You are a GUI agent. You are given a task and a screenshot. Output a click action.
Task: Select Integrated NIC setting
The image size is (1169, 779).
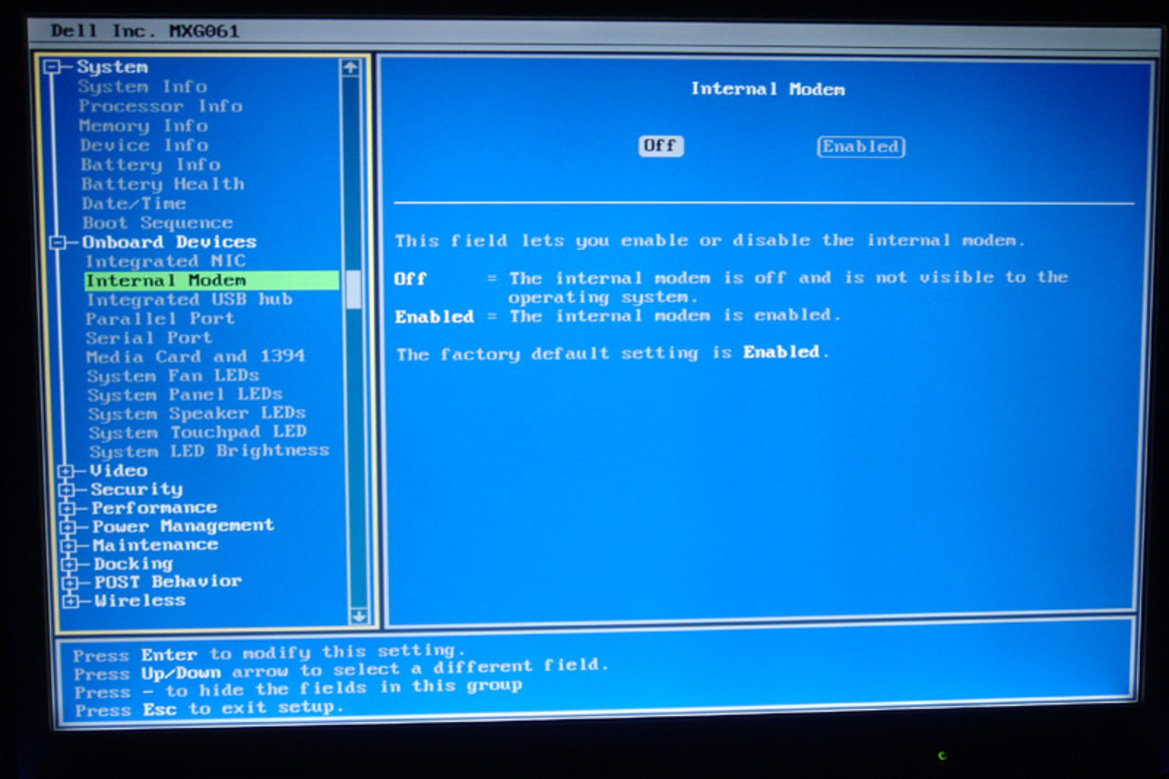[166, 261]
